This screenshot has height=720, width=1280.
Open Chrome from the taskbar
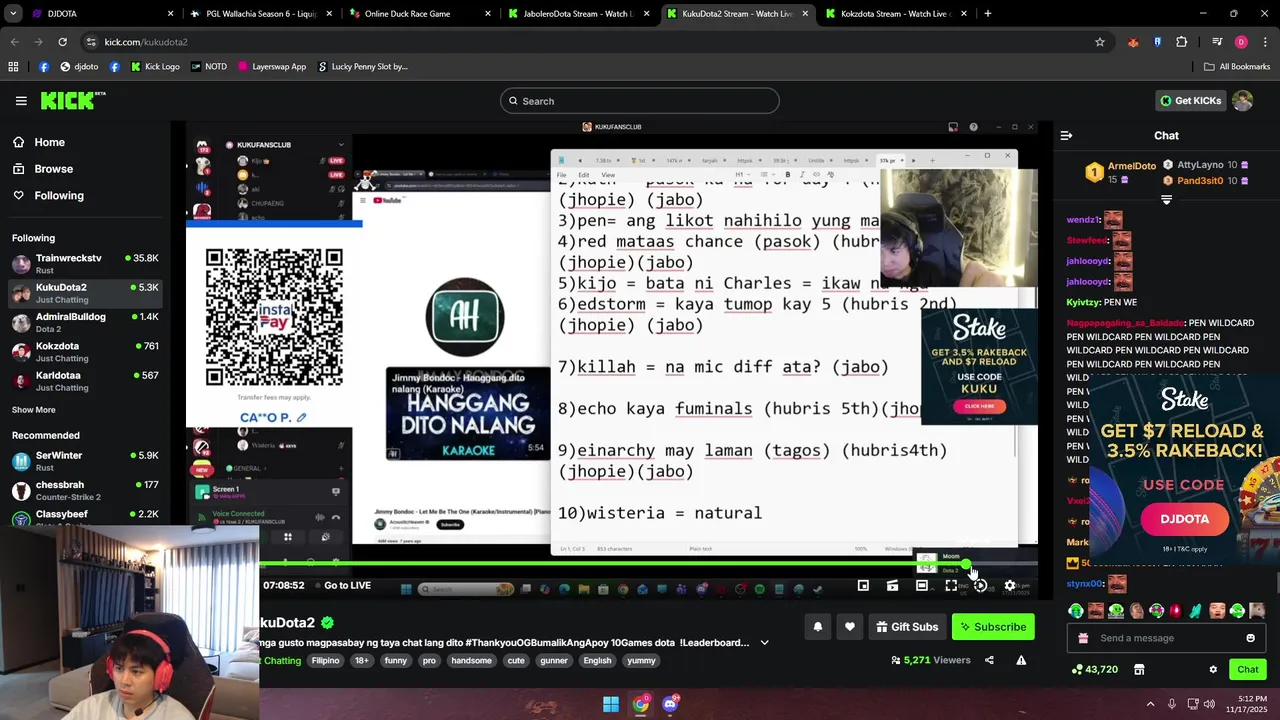[x=640, y=704]
